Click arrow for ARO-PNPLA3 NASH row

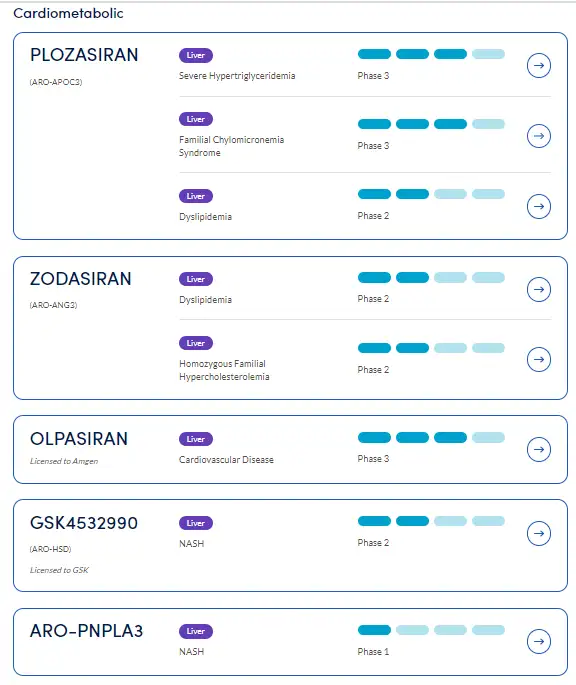tap(538, 641)
